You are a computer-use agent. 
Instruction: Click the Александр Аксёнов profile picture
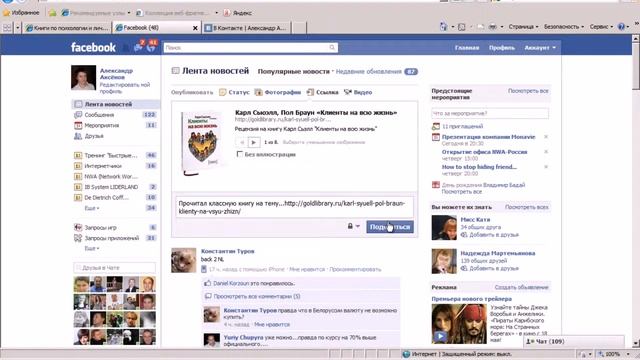(x=83, y=77)
